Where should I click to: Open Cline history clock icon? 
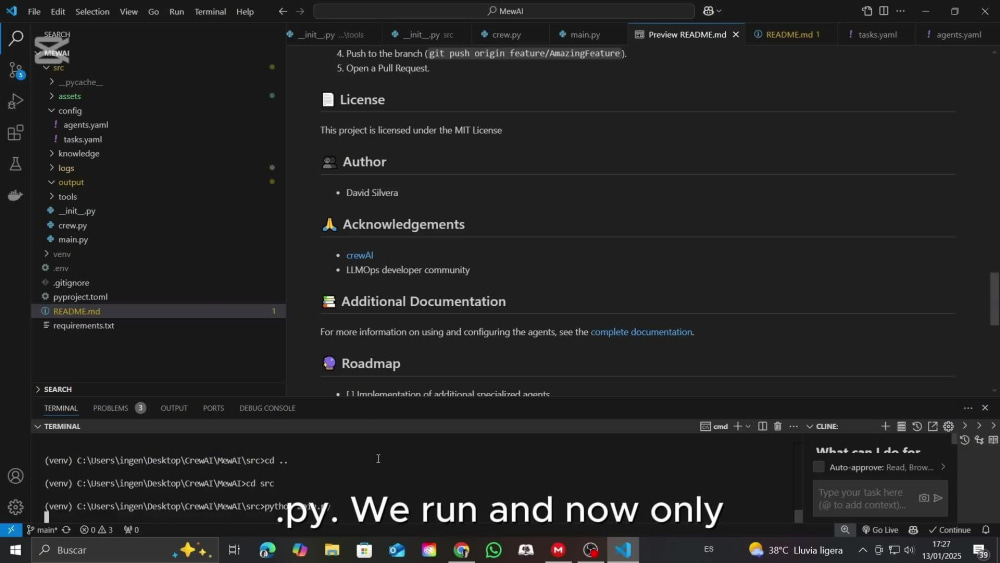(917, 426)
